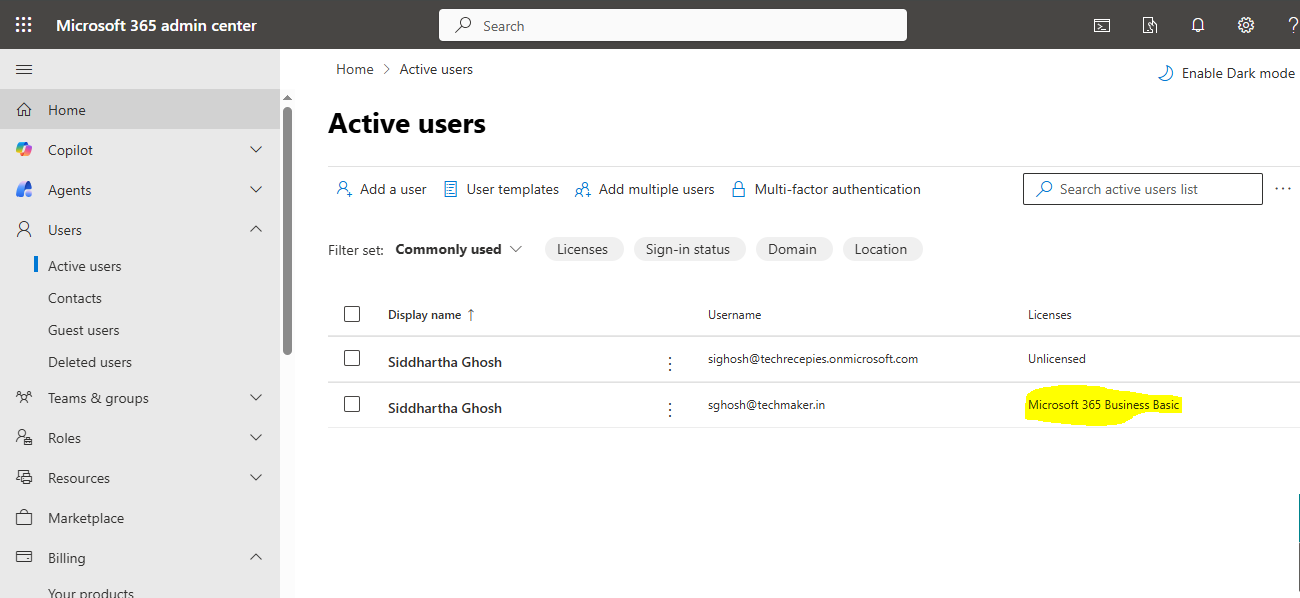Screen dimensions: 1300x598
Task: Open more actions ellipsis beside user search
Action: (x=1283, y=189)
